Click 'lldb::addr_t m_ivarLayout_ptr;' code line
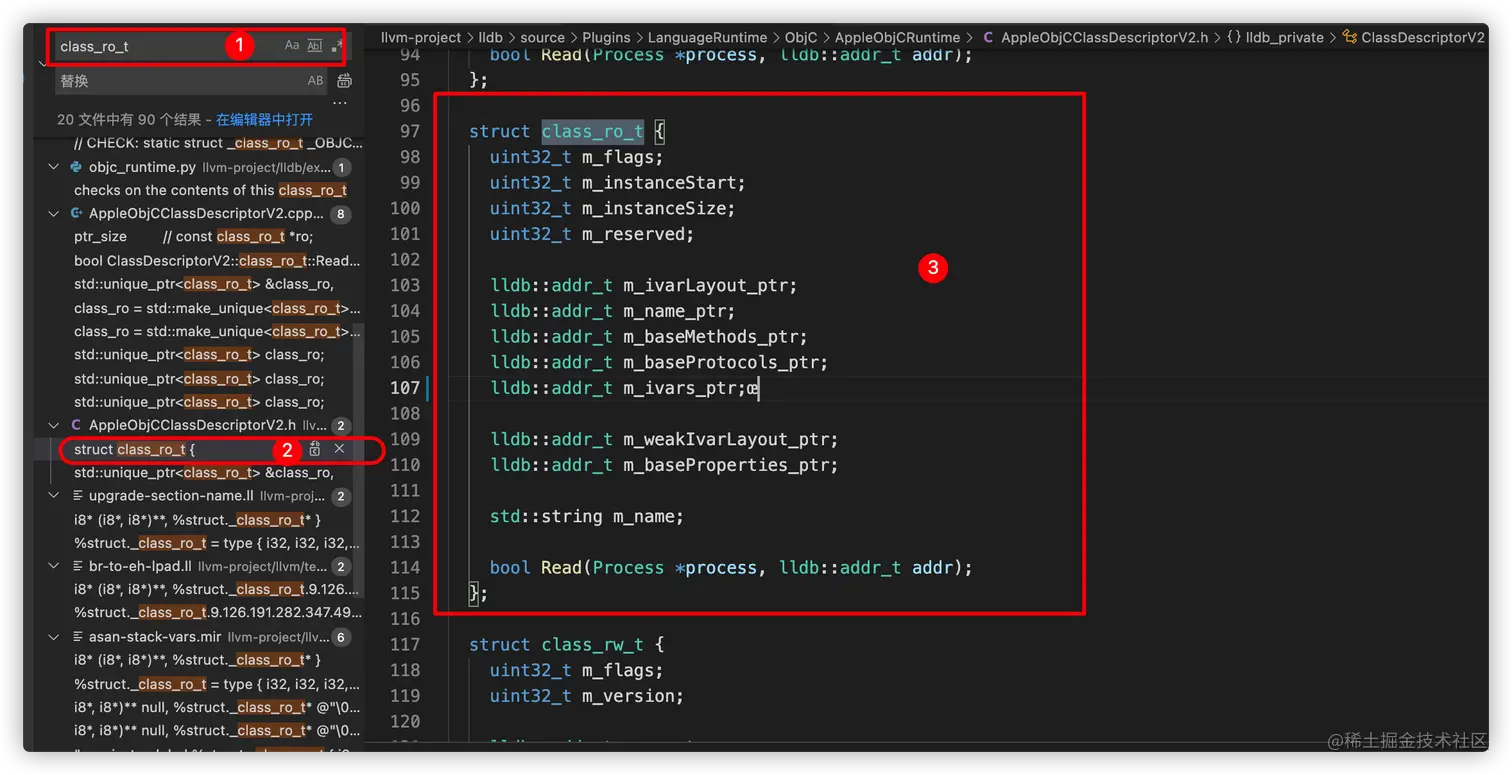Image resolution: width=1512 pixels, height=775 pixels. [x=643, y=286]
